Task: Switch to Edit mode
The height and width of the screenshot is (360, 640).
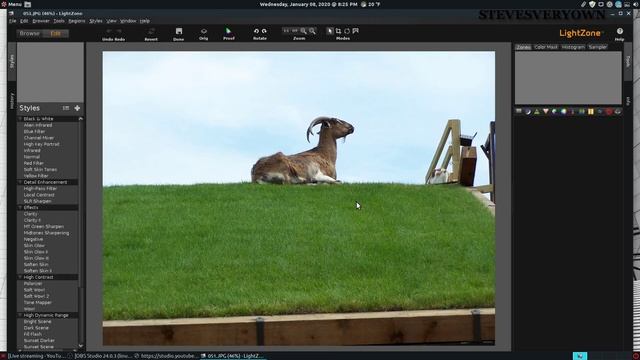Action: [x=56, y=33]
